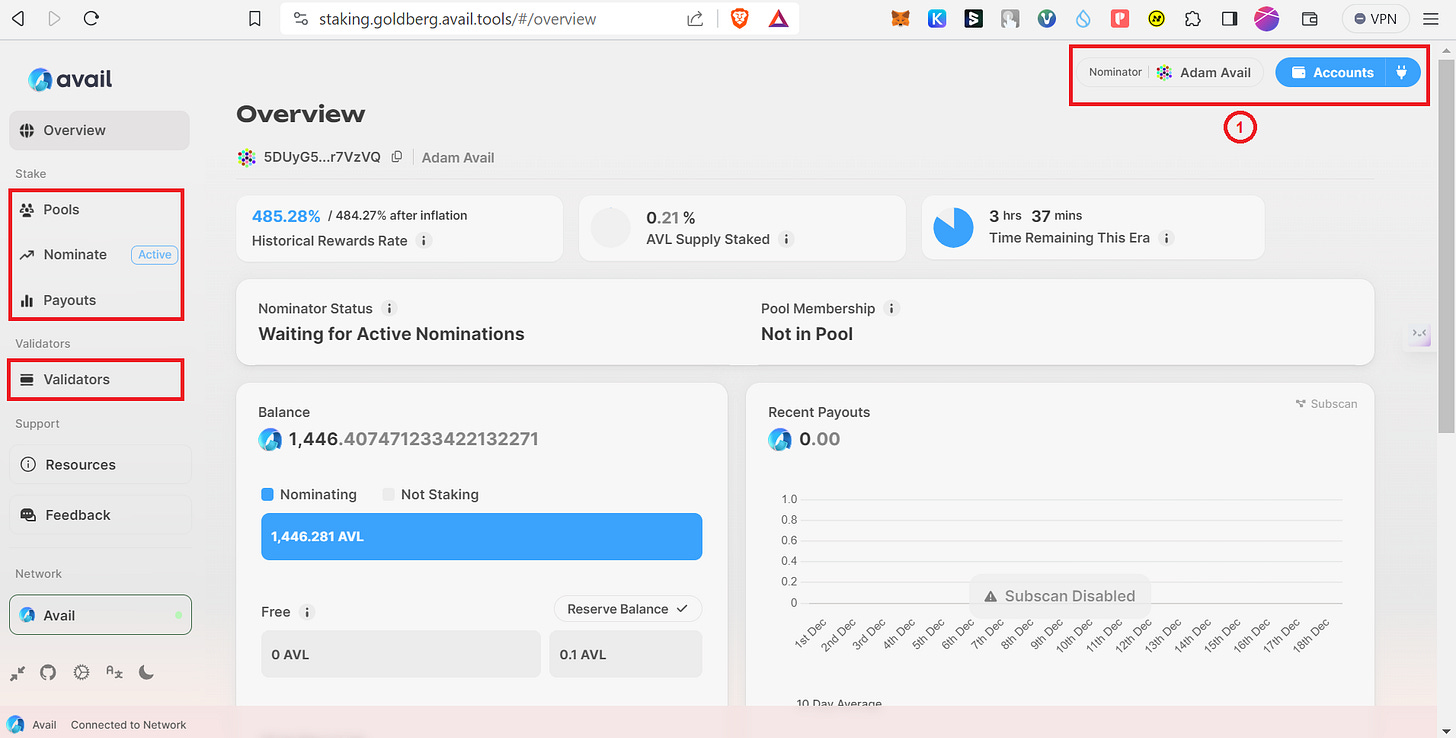
Task: Open the Subscan link in Recent Payouts
Action: [x=1326, y=404]
